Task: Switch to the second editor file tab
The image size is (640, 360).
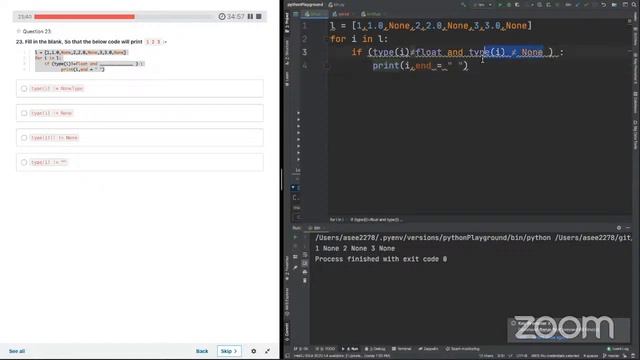Action: (341, 14)
